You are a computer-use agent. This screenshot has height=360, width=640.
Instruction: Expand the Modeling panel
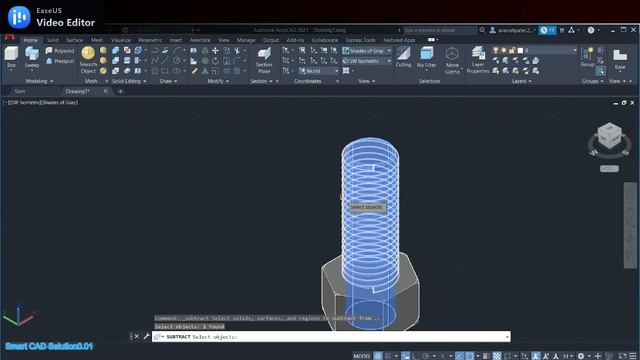(39, 81)
